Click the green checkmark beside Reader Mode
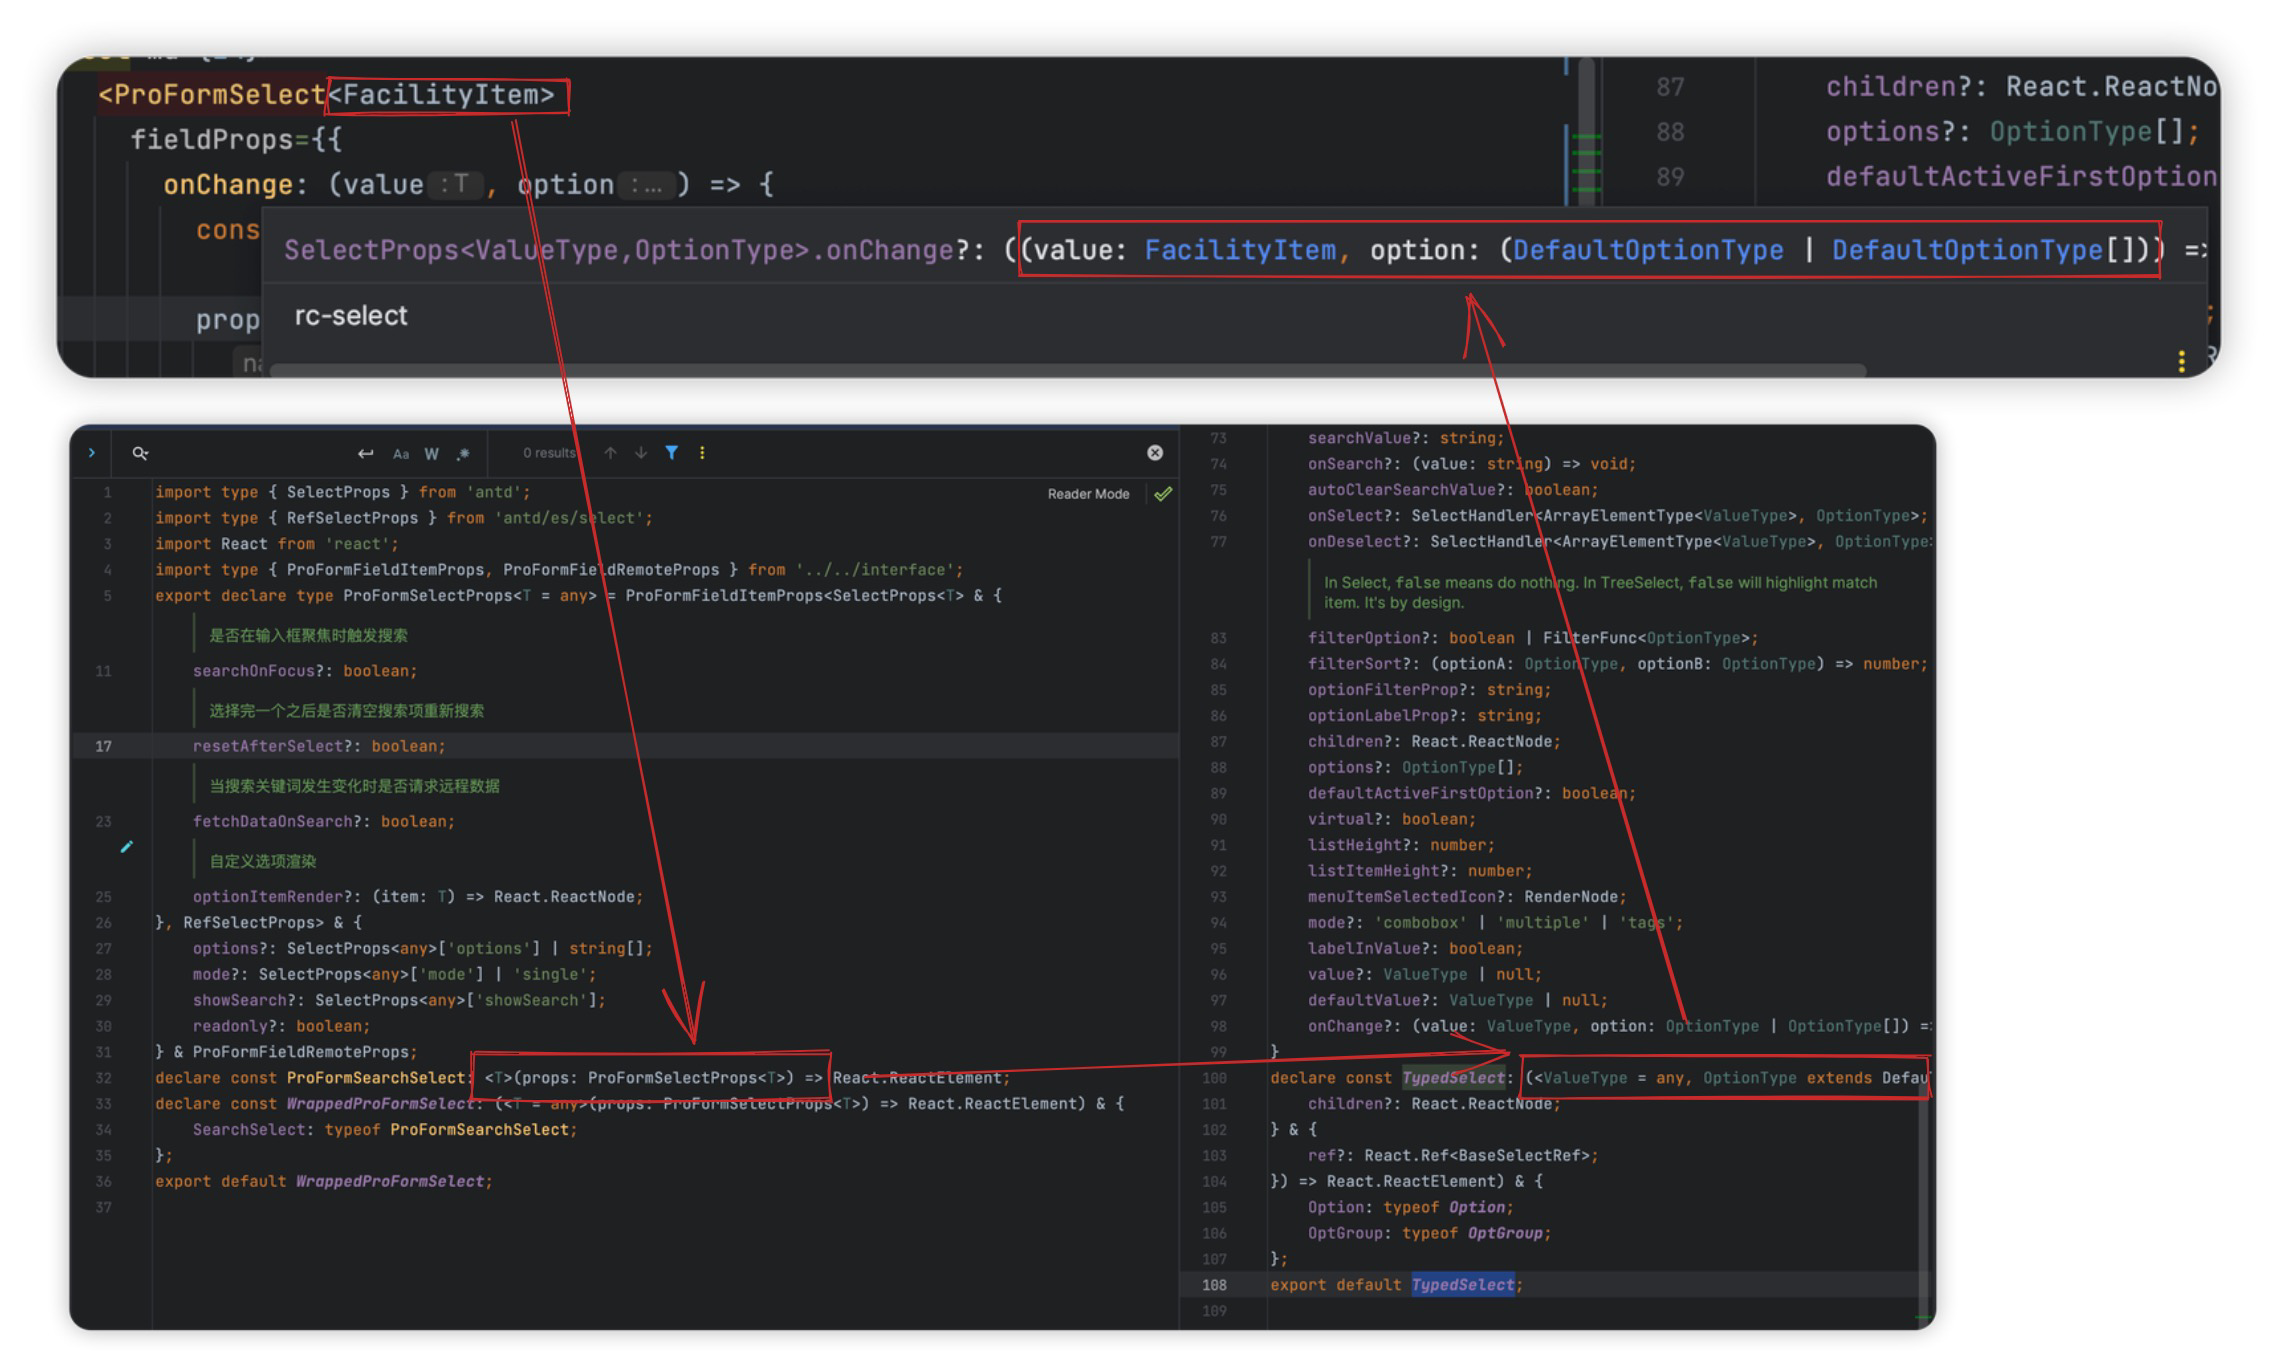2277x1371 pixels. click(x=1161, y=492)
